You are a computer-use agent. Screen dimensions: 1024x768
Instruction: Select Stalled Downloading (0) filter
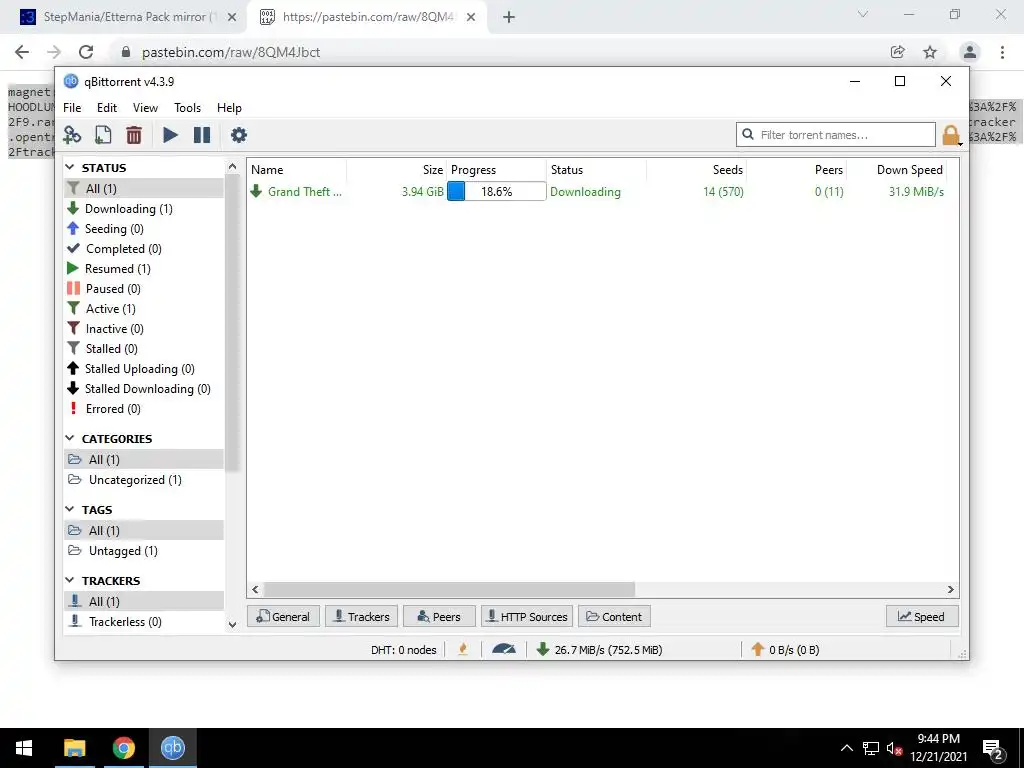tap(144, 389)
